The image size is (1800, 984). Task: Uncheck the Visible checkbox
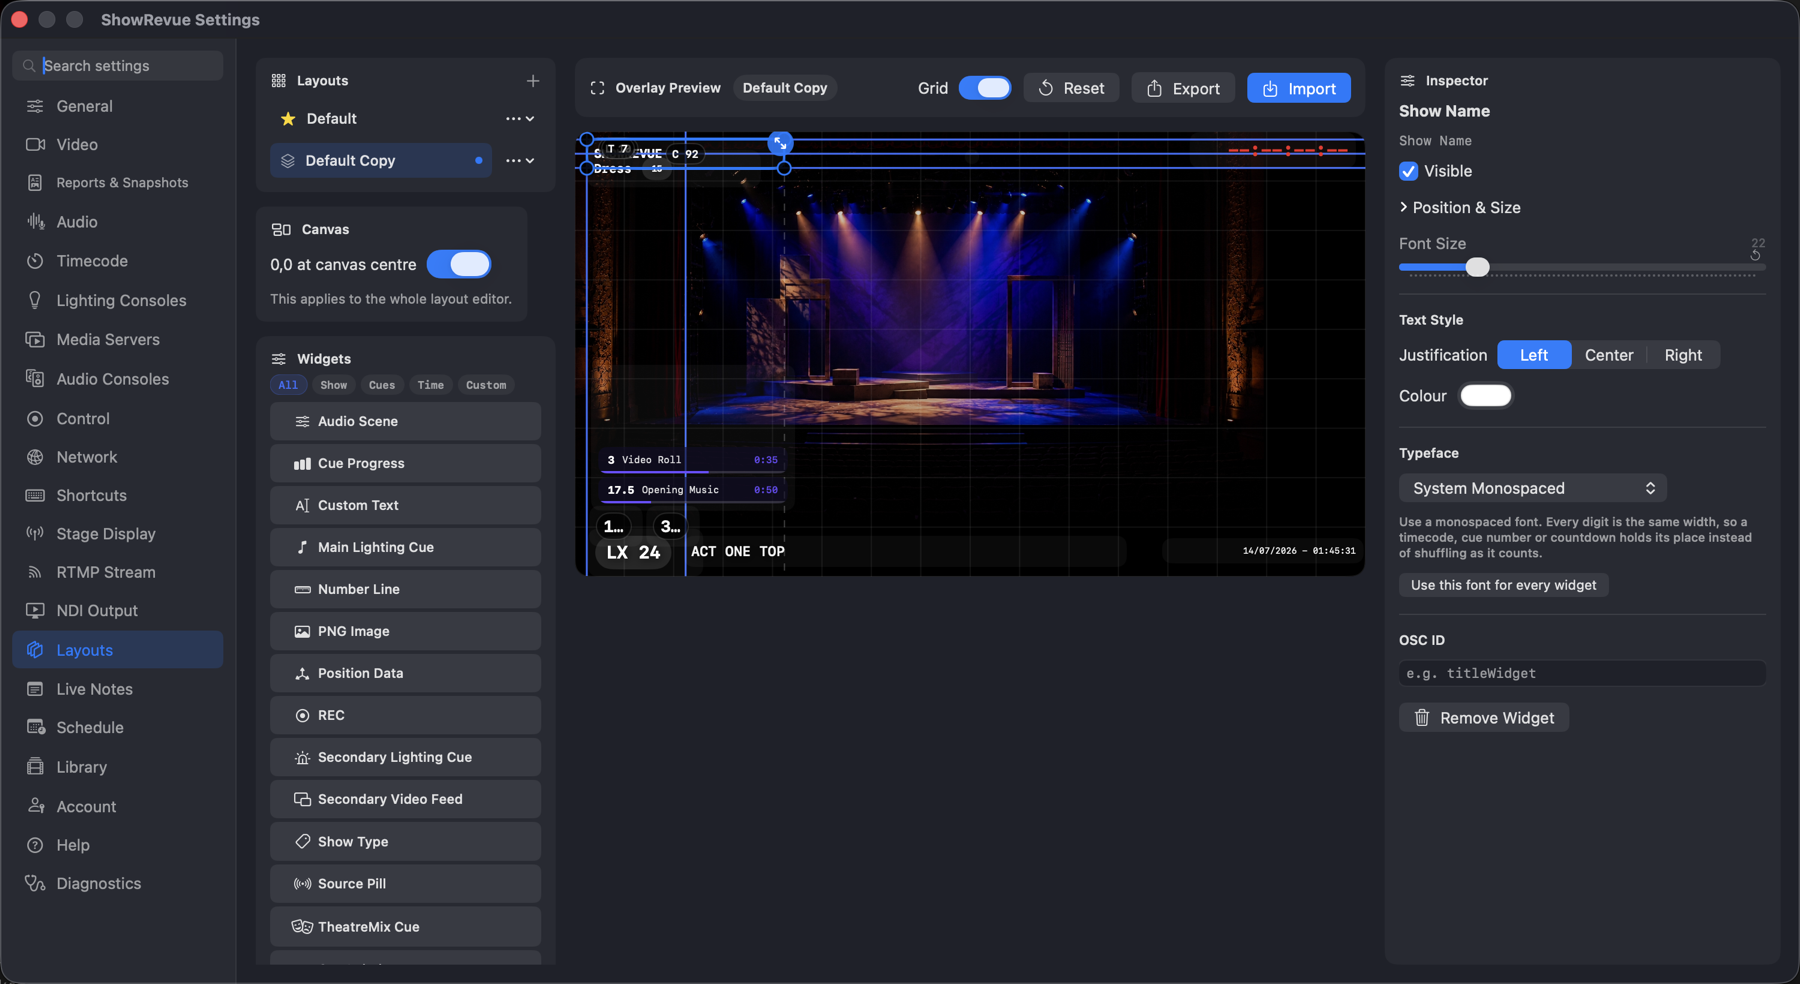click(x=1408, y=171)
